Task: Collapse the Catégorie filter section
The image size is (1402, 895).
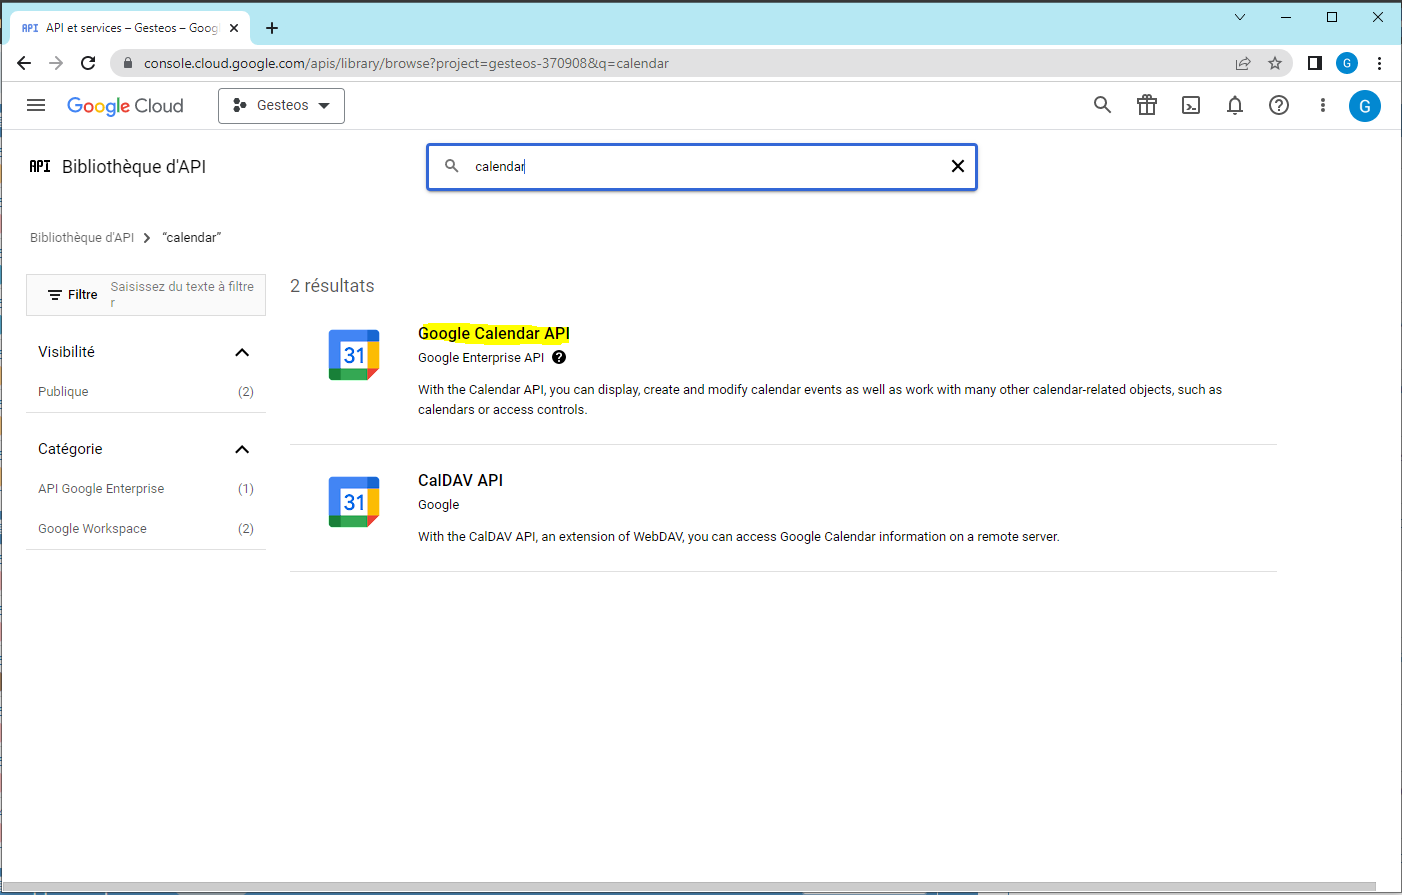Action: [x=242, y=449]
